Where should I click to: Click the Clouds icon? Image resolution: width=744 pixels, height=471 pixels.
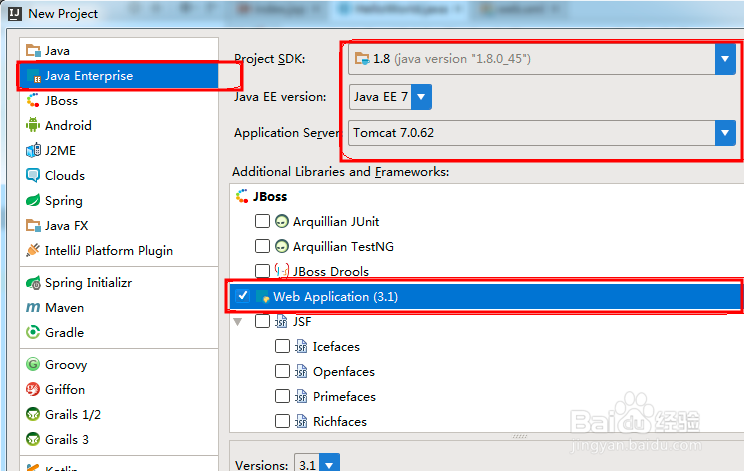(33, 175)
